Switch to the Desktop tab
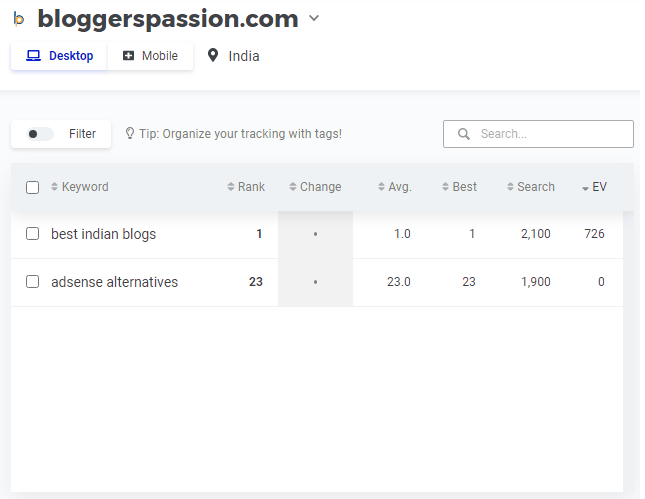The height and width of the screenshot is (499, 645). click(60, 56)
